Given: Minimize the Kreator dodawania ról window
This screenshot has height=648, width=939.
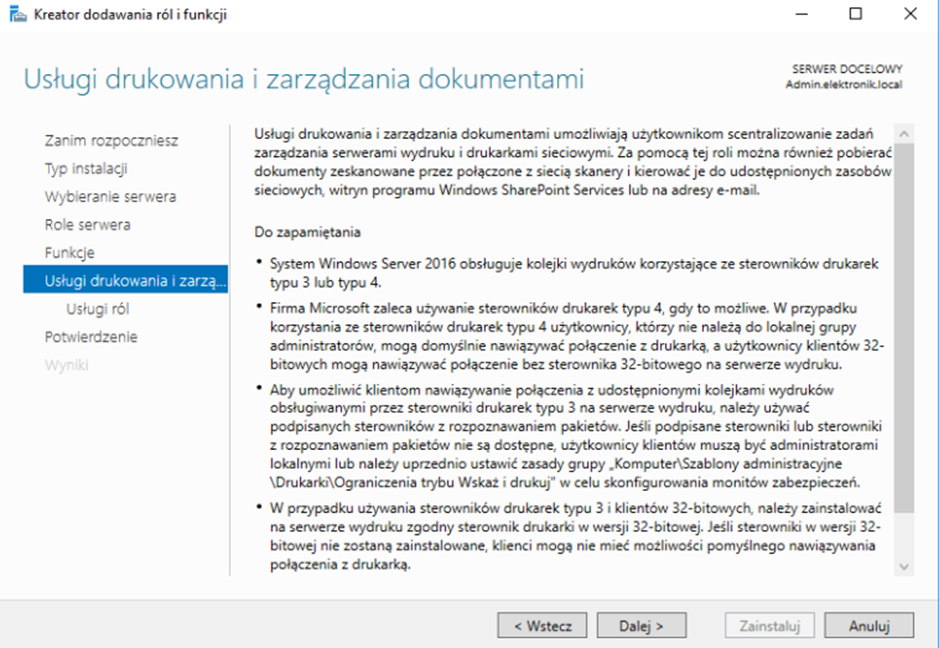Looking at the screenshot, I should click(801, 14).
